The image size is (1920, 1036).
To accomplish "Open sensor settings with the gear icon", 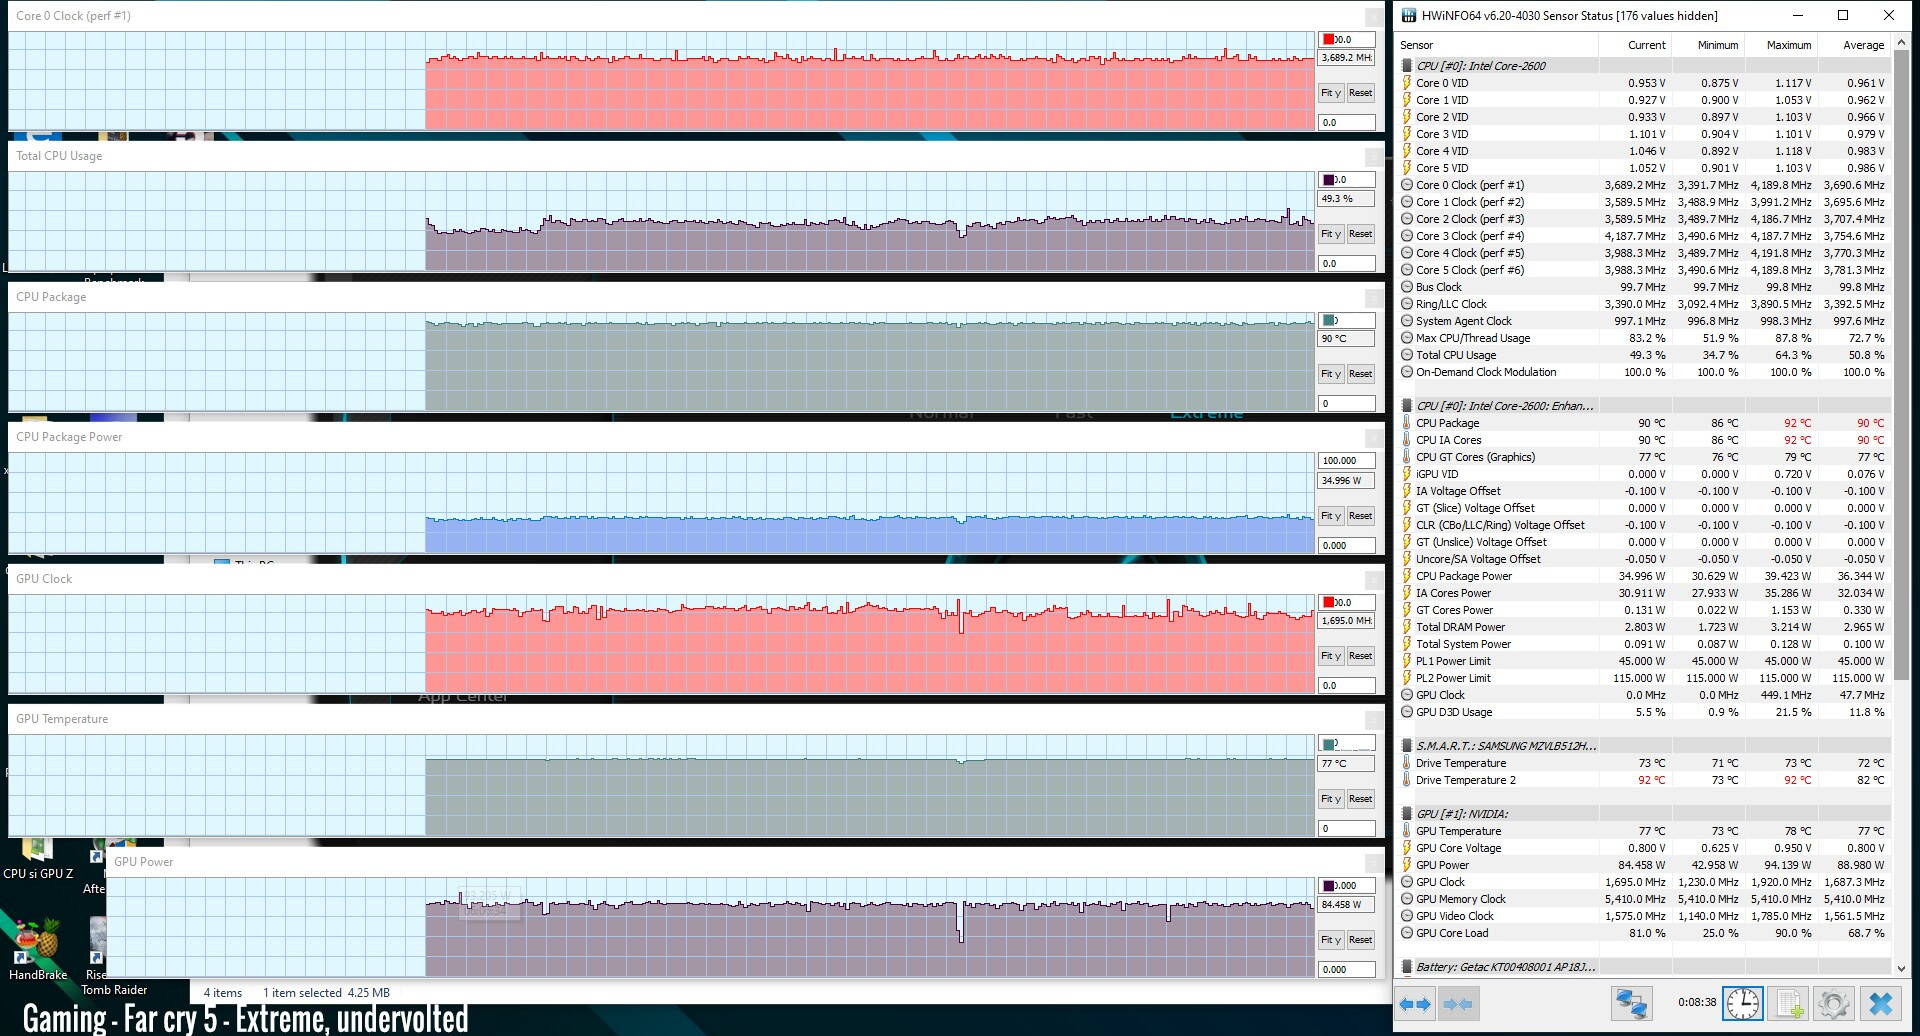I will tap(1834, 1003).
